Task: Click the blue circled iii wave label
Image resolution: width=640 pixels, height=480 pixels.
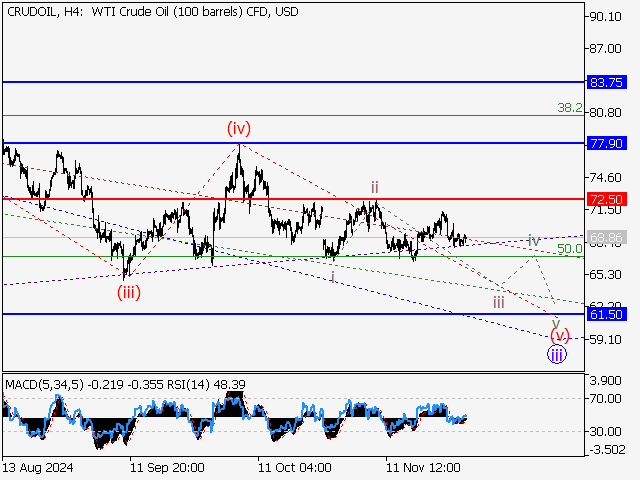Action: coord(557,354)
